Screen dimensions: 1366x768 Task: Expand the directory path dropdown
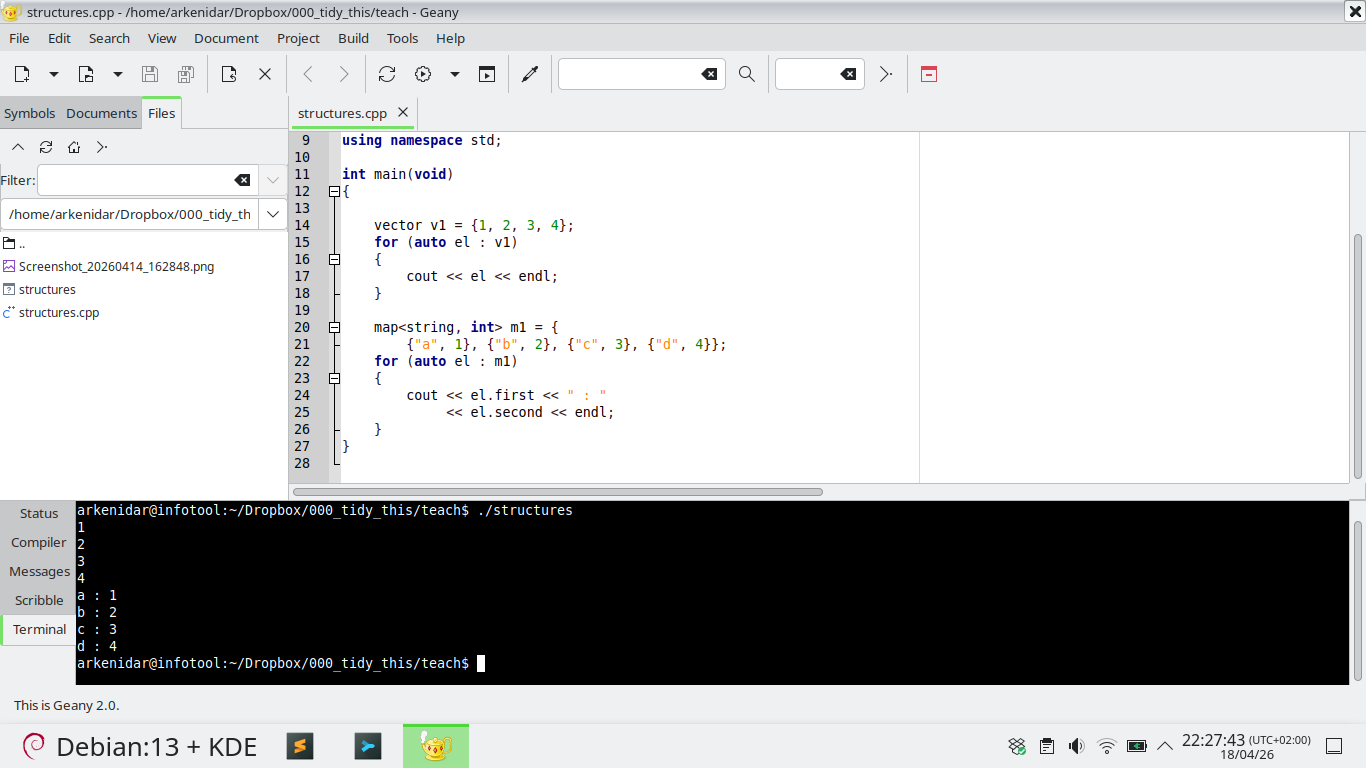click(x=273, y=214)
